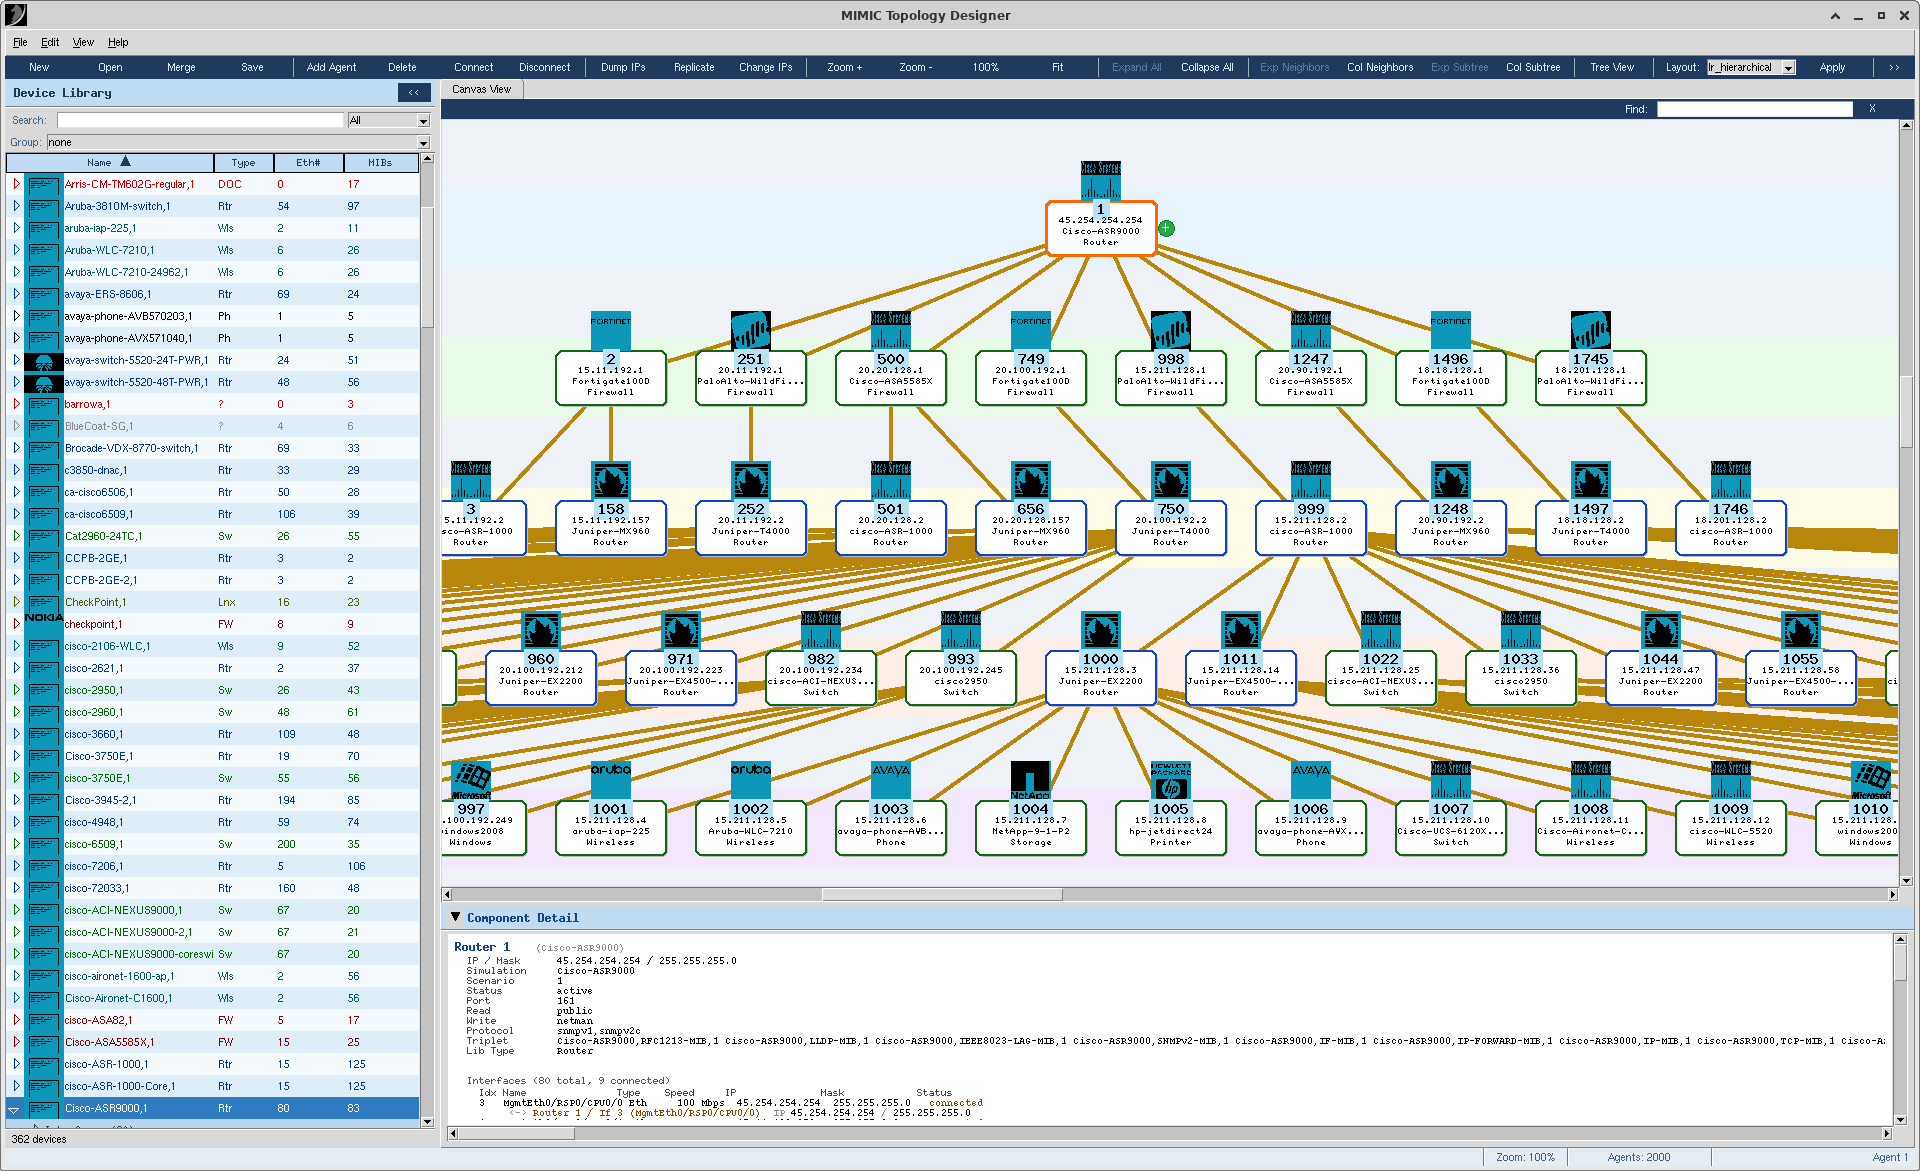Click the Tree View toolbar button
The height and width of the screenshot is (1171, 1920).
point(1612,67)
